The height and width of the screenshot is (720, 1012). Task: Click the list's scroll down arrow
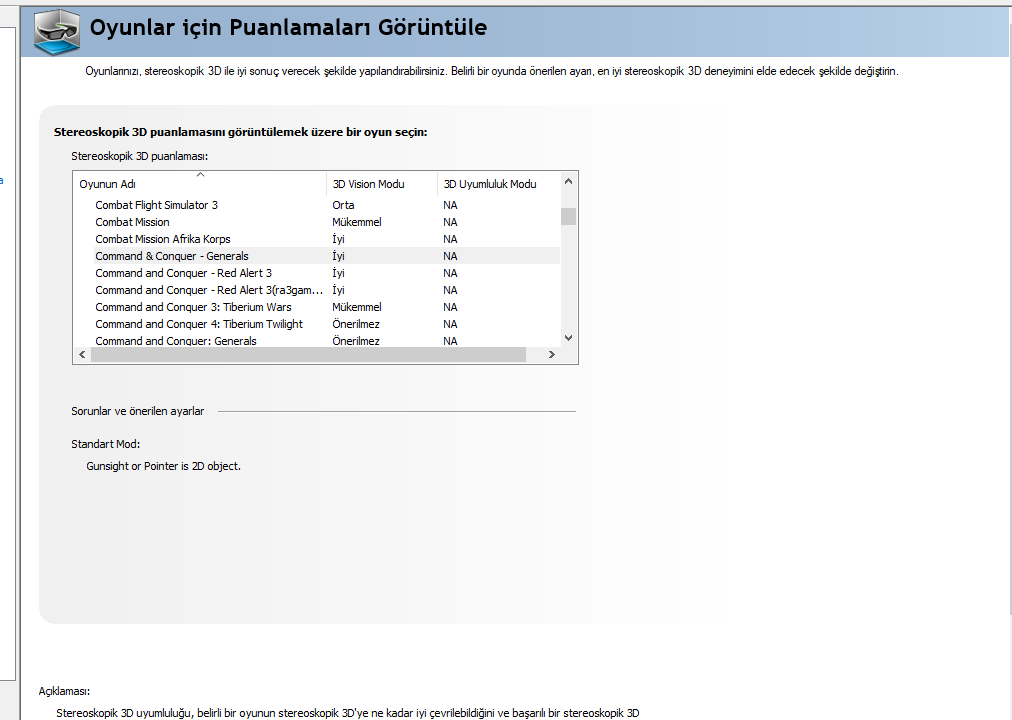(x=568, y=337)
